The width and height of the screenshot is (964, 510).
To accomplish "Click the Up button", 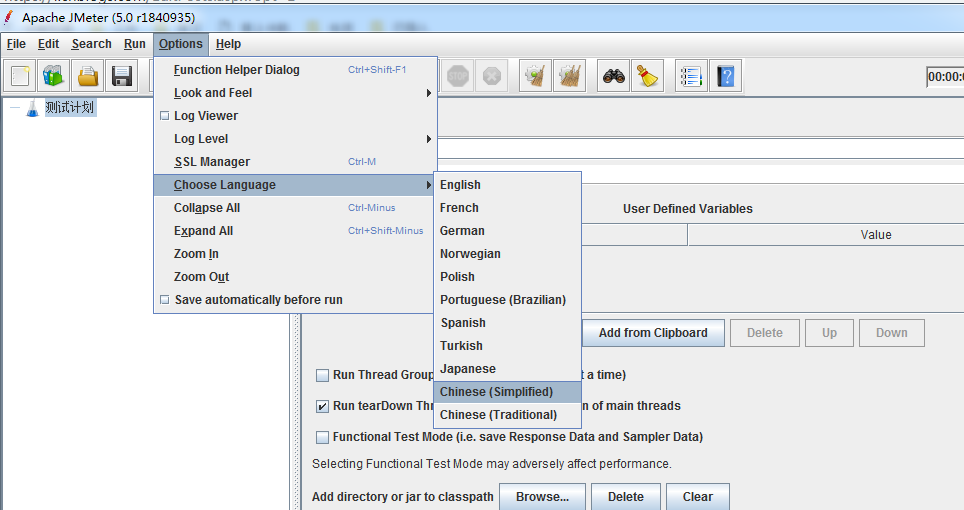I will pos(829,333).
